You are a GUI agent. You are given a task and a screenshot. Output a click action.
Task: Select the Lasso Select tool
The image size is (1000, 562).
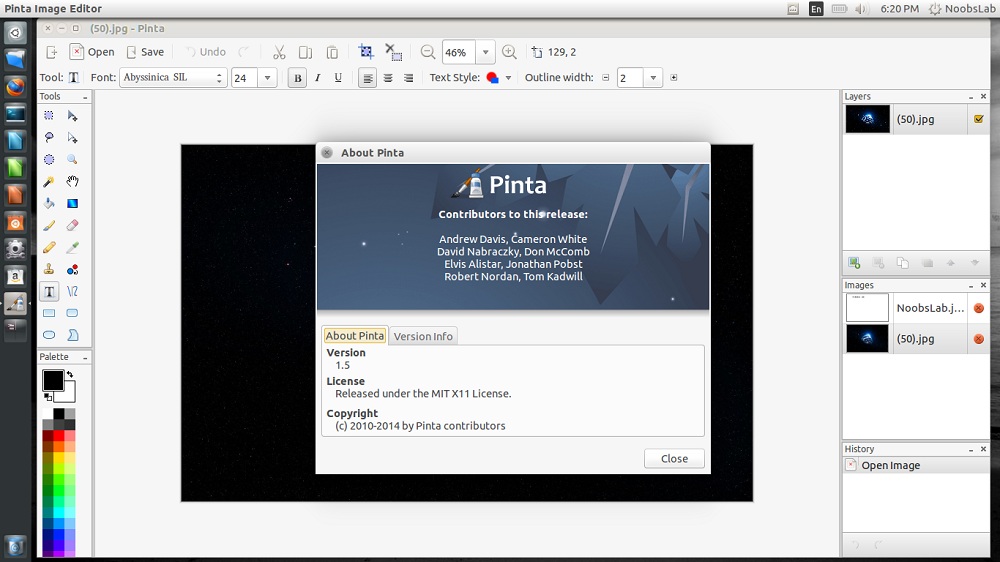[49, 138]
